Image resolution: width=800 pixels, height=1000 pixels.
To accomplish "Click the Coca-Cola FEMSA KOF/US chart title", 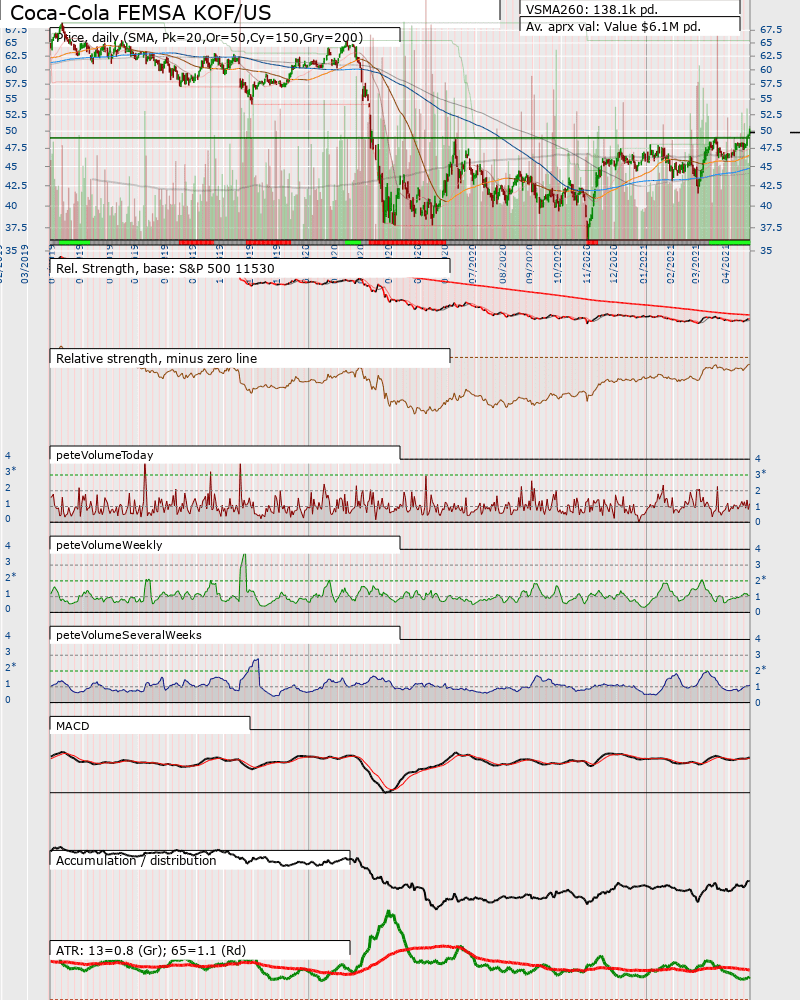I will coord(140,12).
